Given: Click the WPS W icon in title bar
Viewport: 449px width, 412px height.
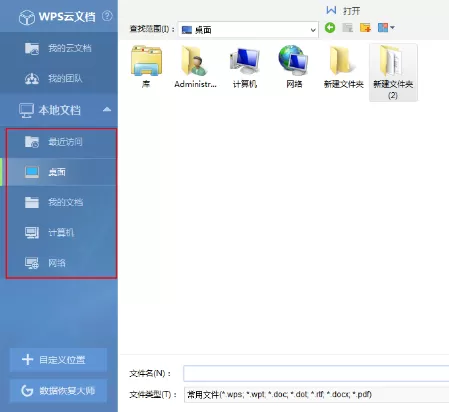Looking at the screenshot, I should click(331, 10).
